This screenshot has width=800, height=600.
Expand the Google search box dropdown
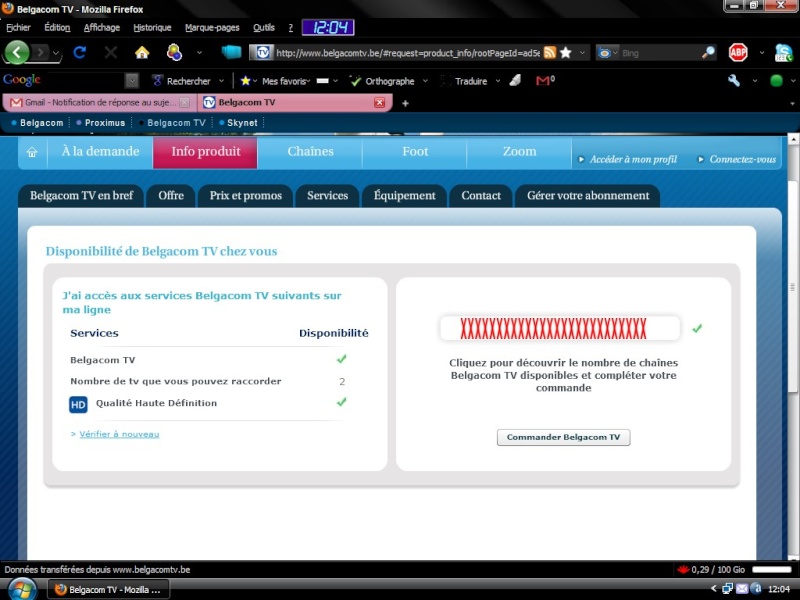coord(132,81)
